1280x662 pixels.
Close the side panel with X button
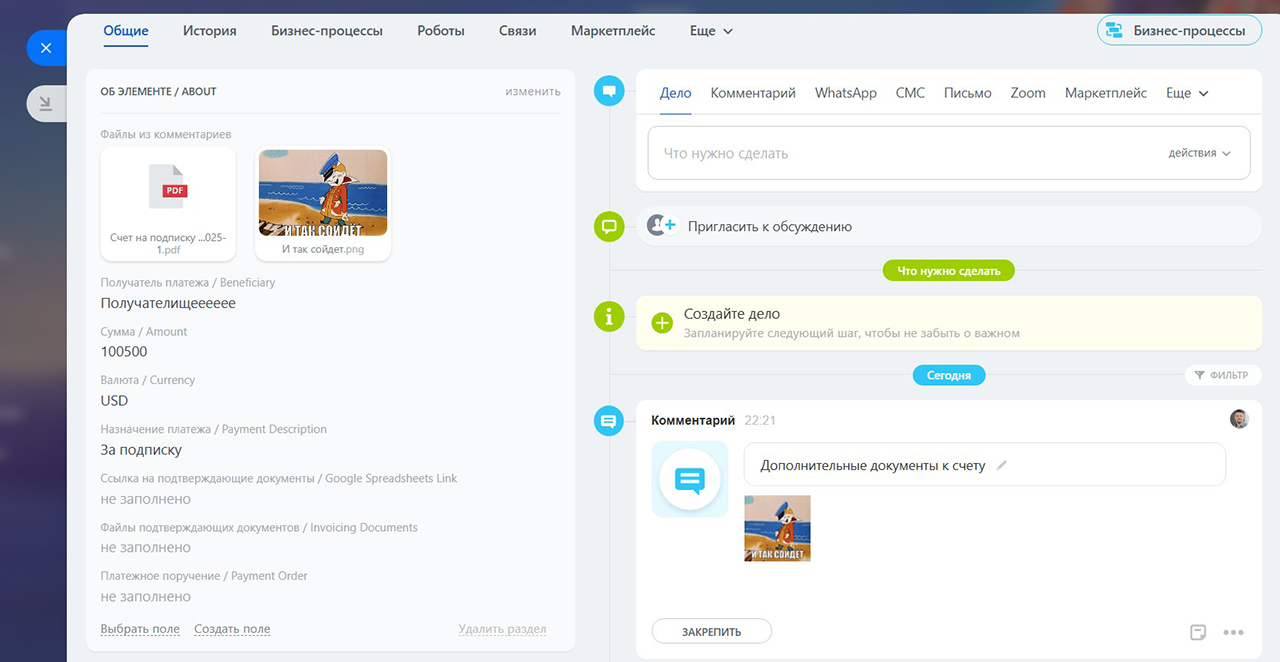point(46,48)
